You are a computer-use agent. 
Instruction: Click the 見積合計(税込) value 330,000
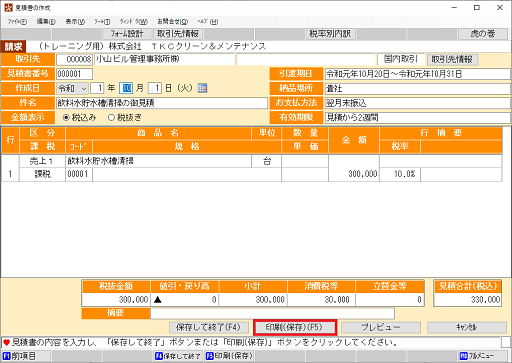tap(467, 300)
